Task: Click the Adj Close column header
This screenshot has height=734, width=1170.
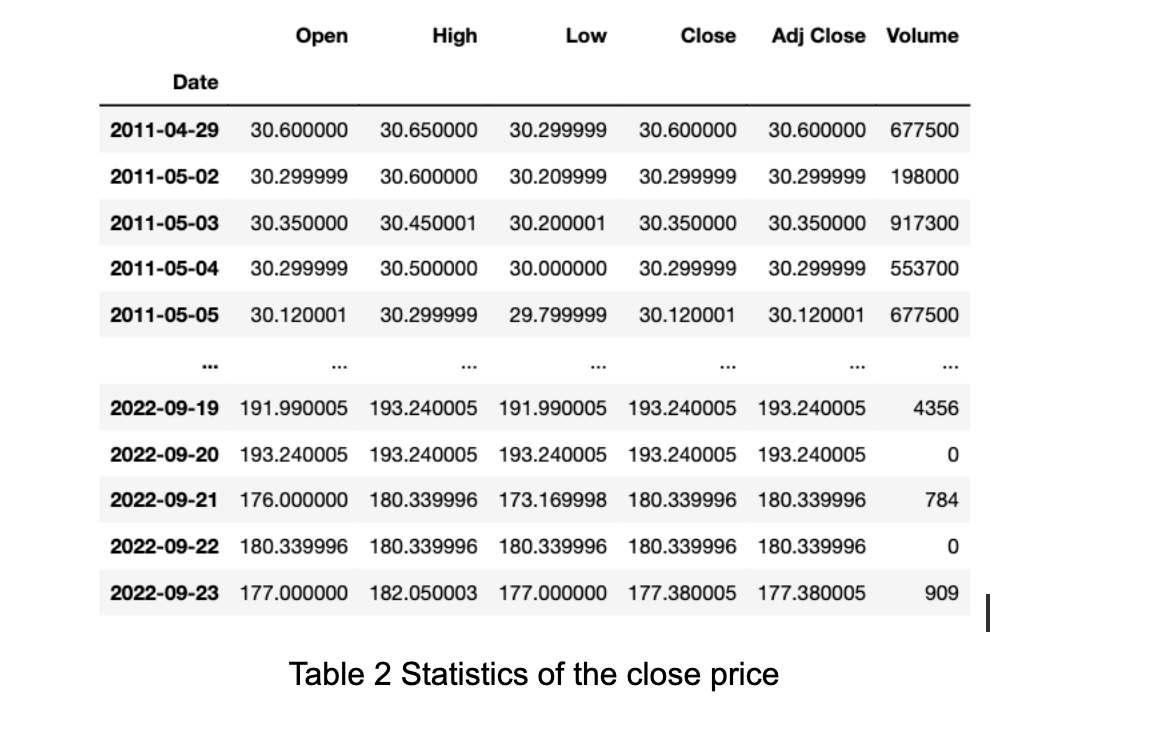Action: pyautogui.click(x=819, y=36)
